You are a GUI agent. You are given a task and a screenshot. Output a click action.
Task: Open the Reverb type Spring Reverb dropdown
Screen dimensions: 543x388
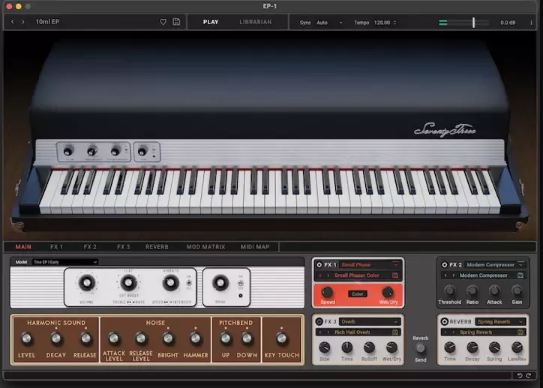(x=500, y=322)
